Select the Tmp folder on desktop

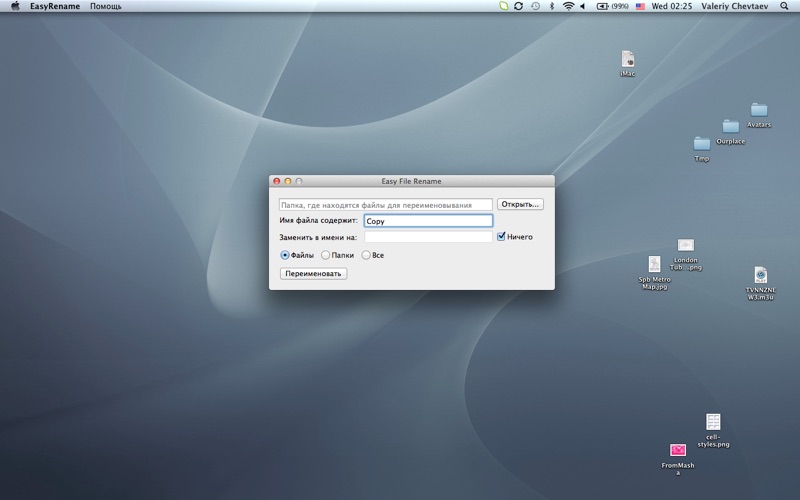tap(702, 149)
